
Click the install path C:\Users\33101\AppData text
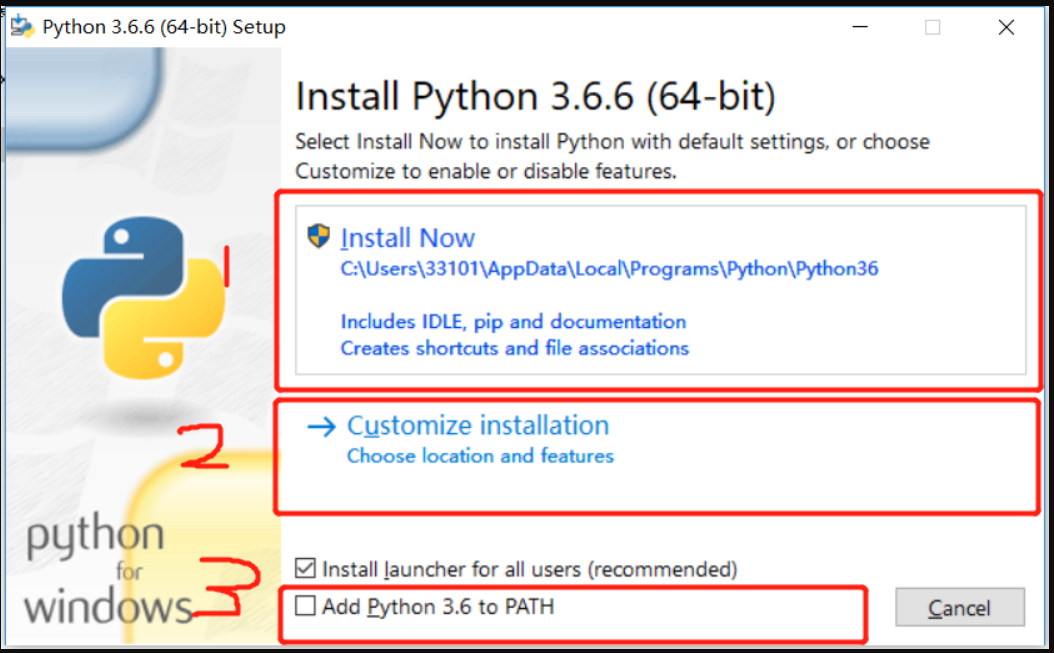coord(609,269)
